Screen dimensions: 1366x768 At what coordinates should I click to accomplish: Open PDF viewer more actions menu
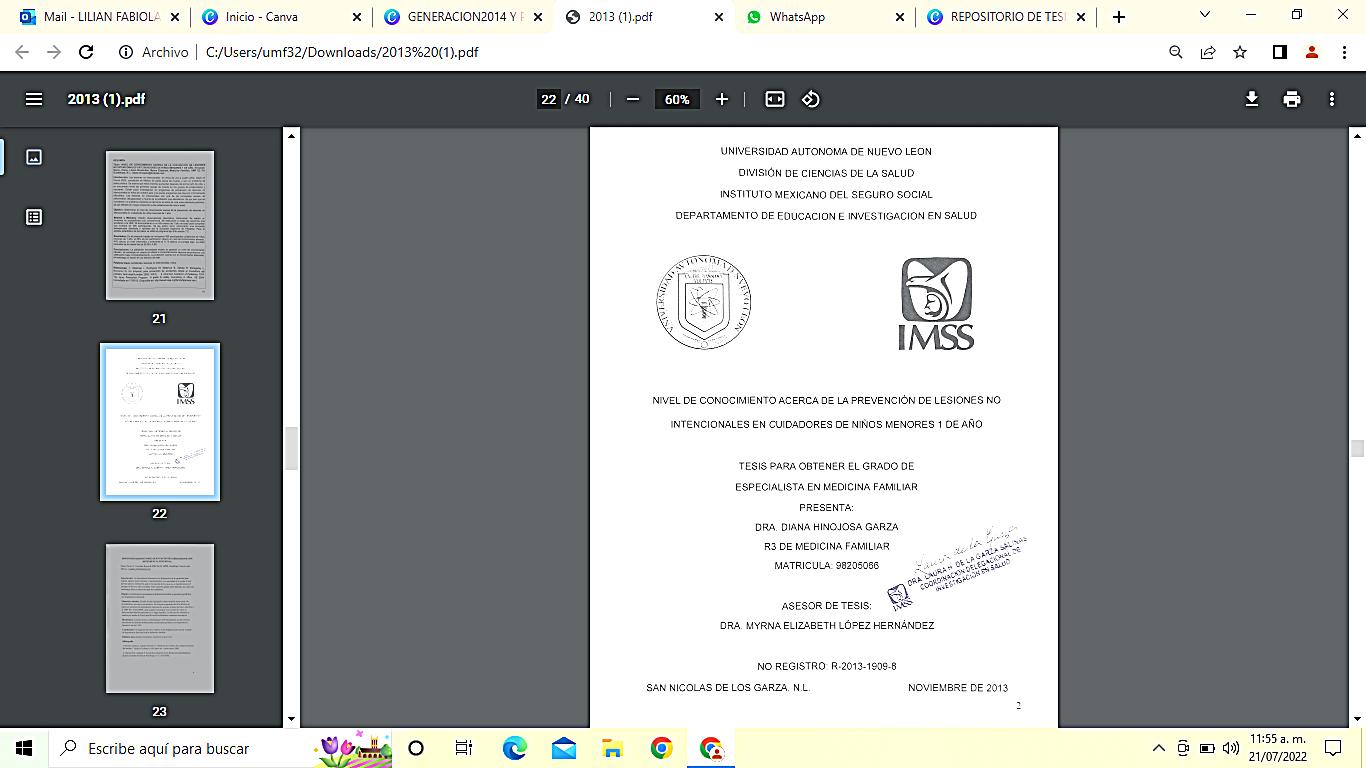coord(1332,99)
